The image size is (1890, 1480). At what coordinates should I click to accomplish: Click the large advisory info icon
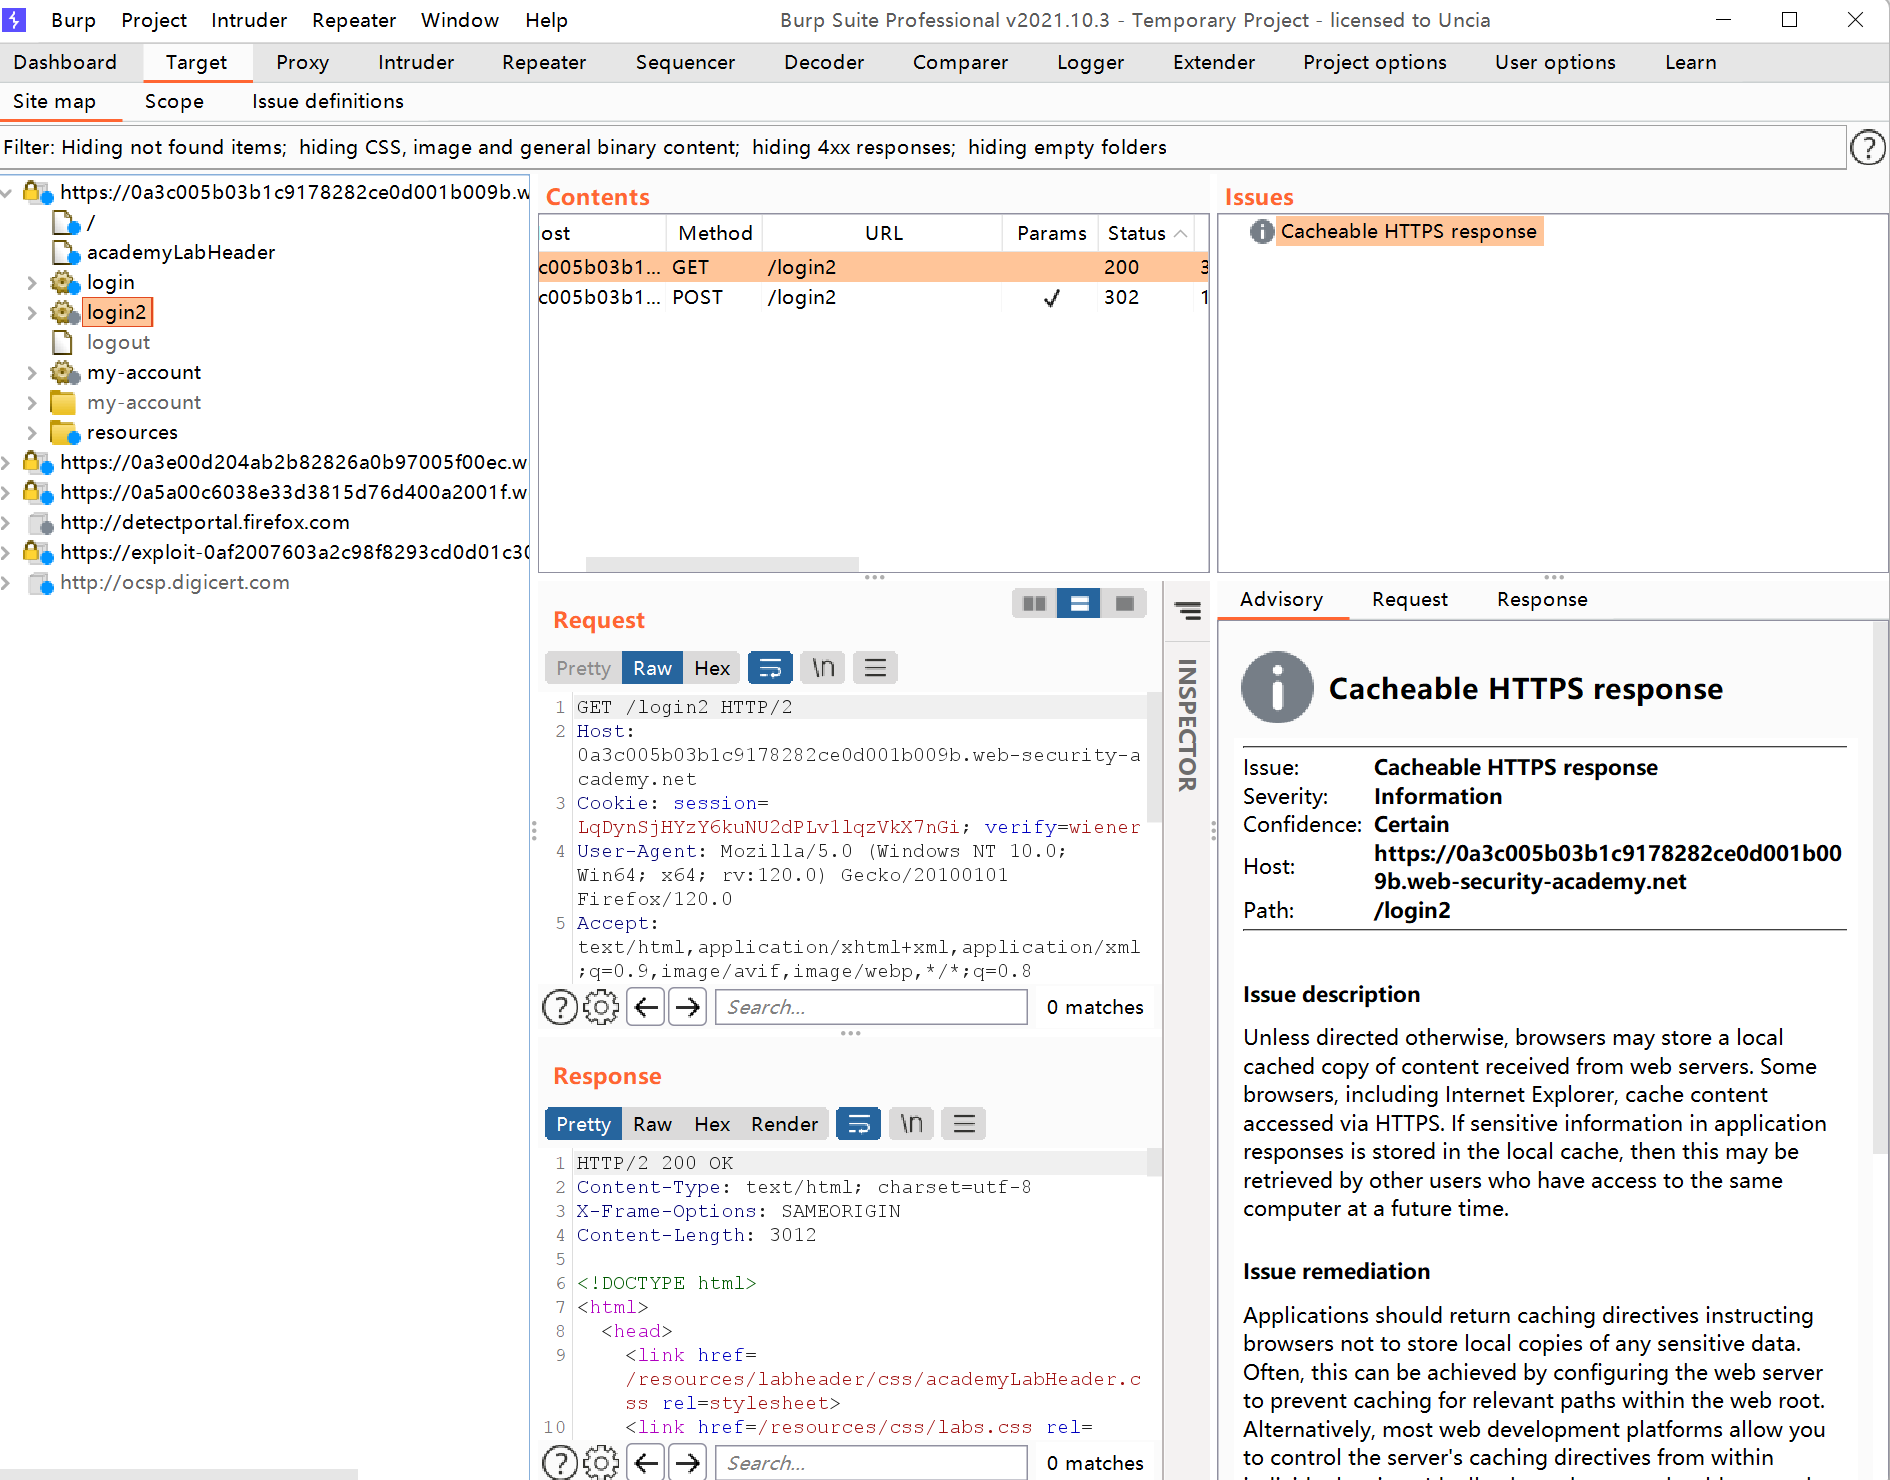(x=1277, y=687)
